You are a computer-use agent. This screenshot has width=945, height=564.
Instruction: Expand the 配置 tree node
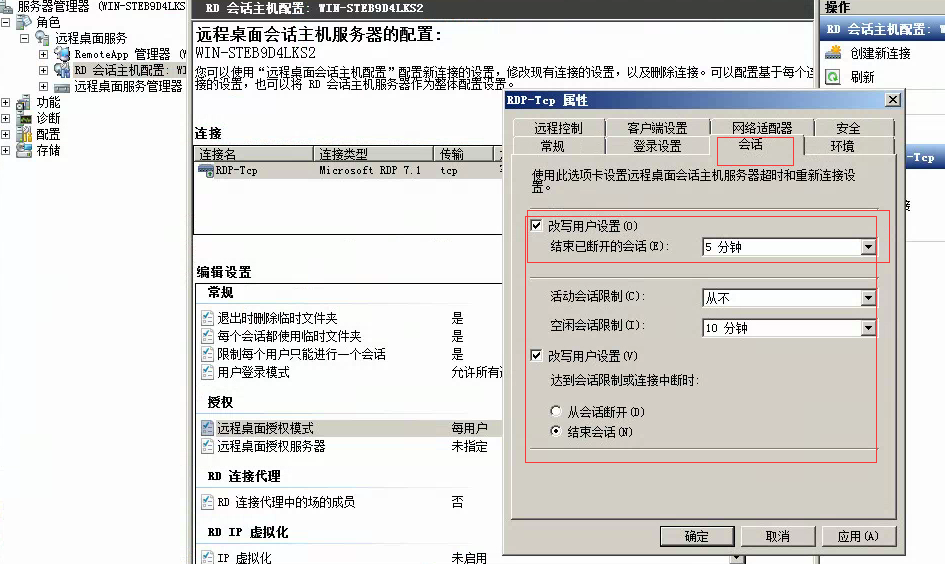(x=5, y=134)
